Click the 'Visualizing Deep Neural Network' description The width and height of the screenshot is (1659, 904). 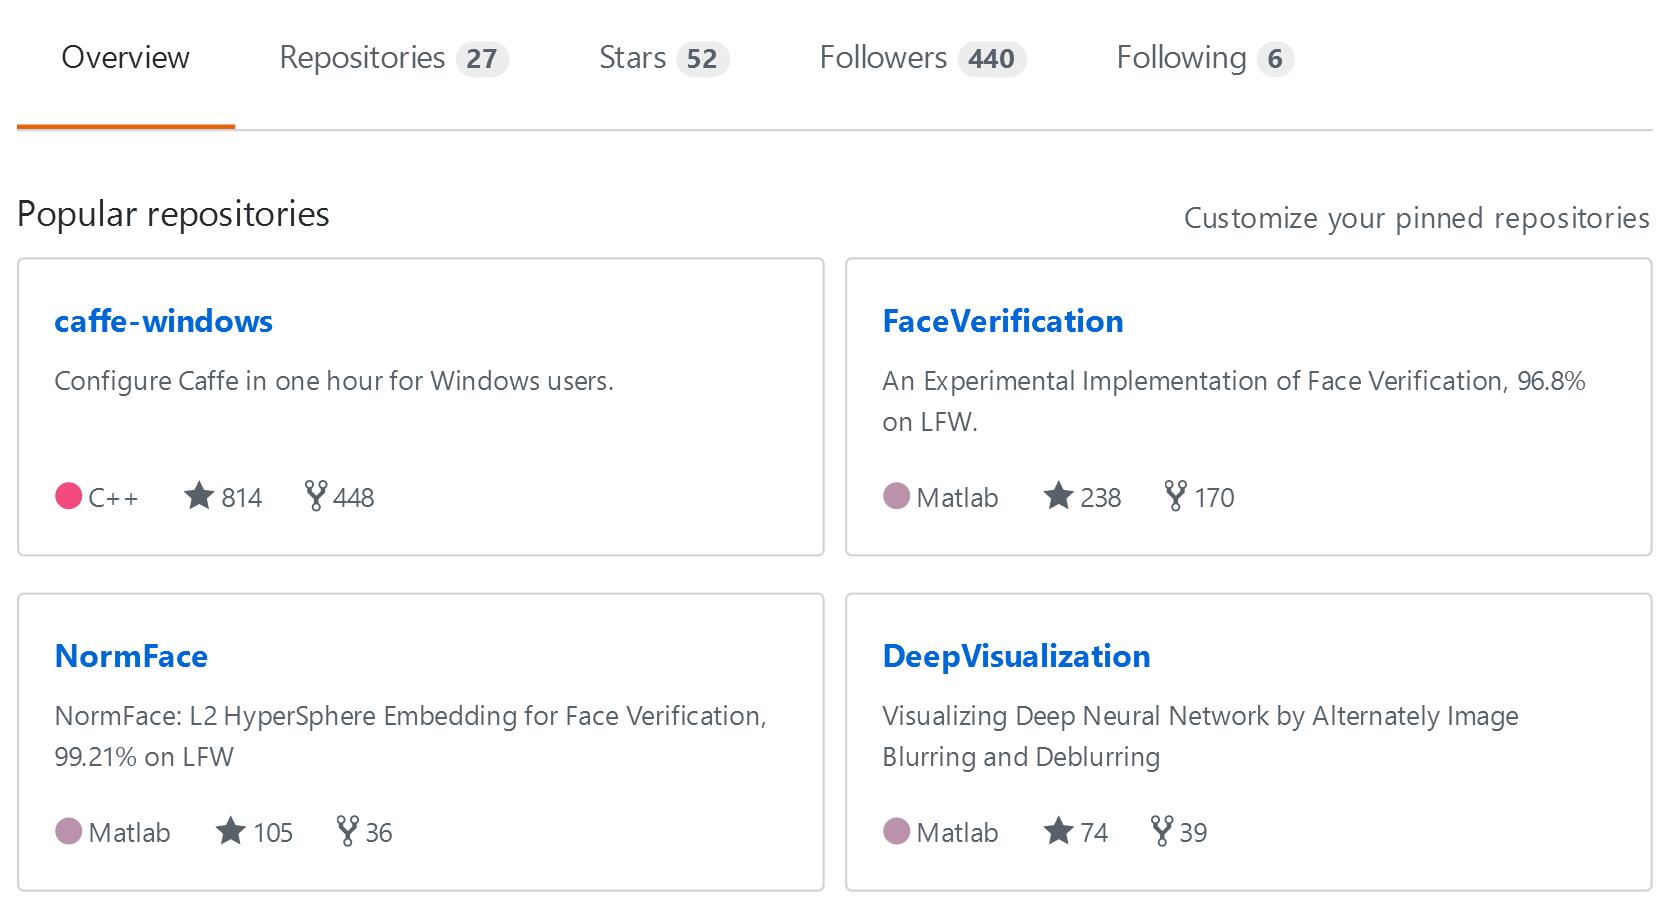[x=1200, y=736]
